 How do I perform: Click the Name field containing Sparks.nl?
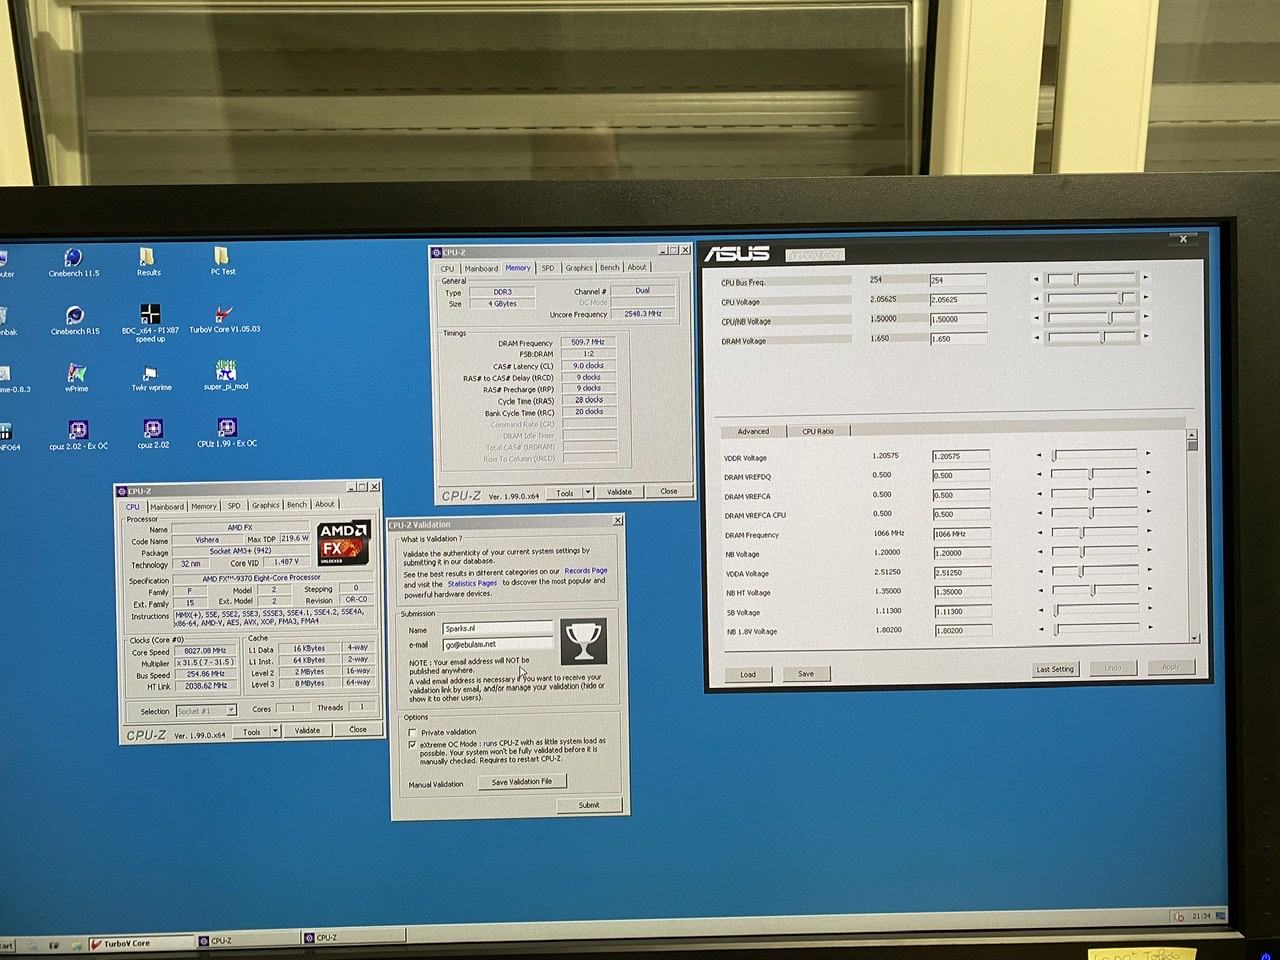tap(497, 629)
